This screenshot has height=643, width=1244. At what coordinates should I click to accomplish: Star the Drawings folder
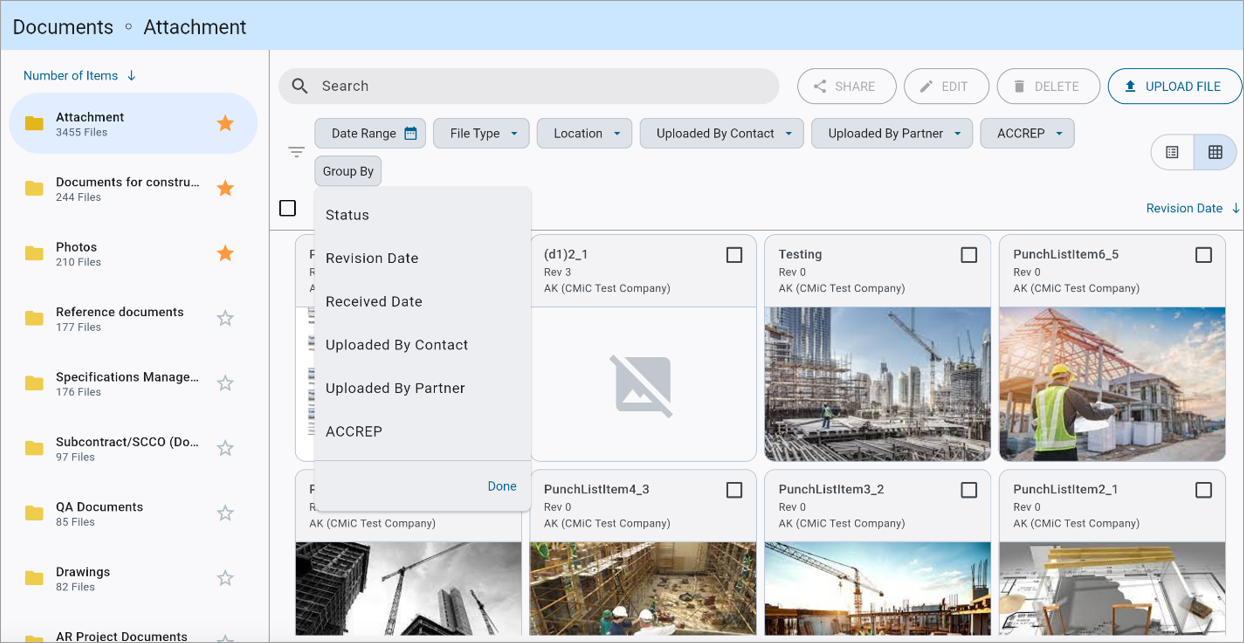click(x=225, y=578)
